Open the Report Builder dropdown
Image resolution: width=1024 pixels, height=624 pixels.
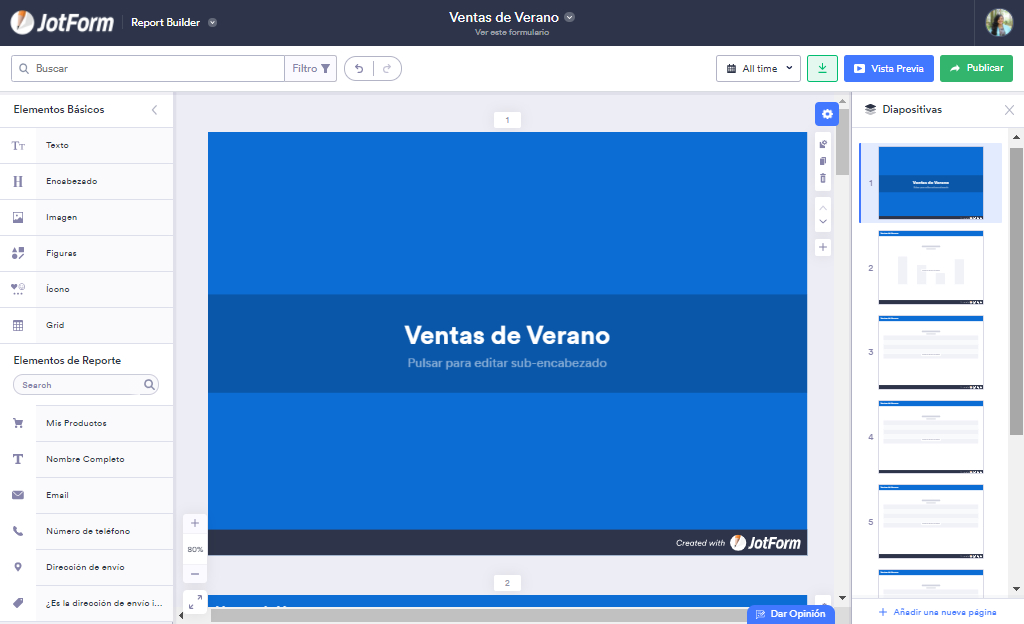tap(212, 22)
